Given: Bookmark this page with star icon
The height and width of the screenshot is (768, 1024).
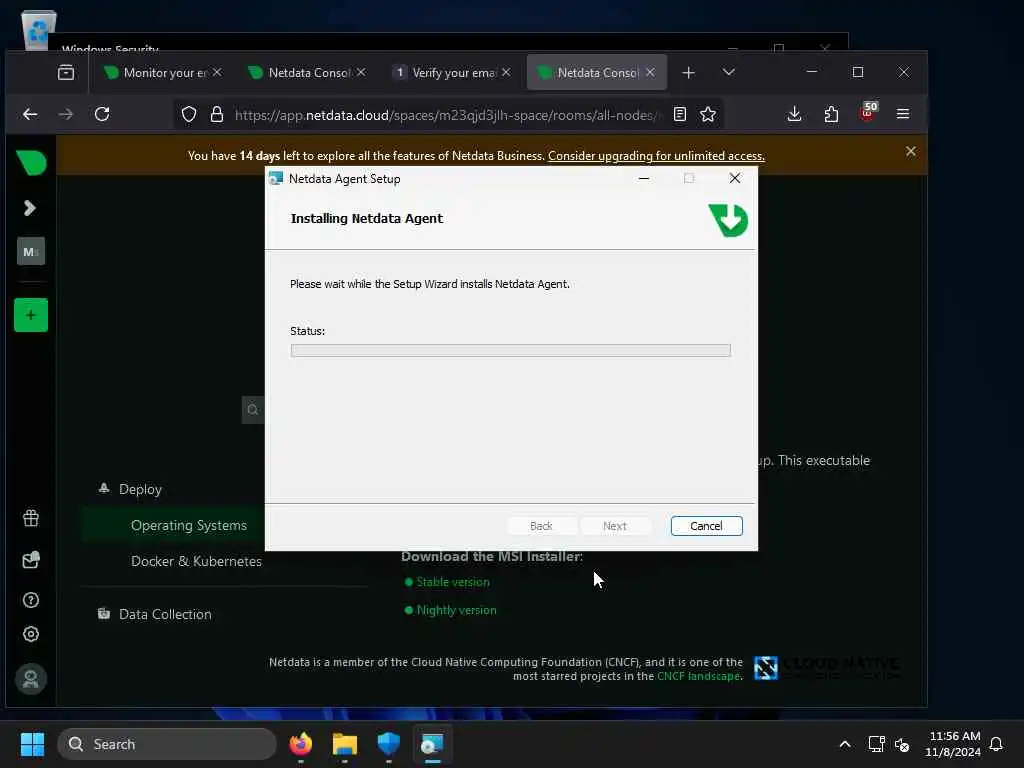Looking at the screenshot, I should (708, 114).
